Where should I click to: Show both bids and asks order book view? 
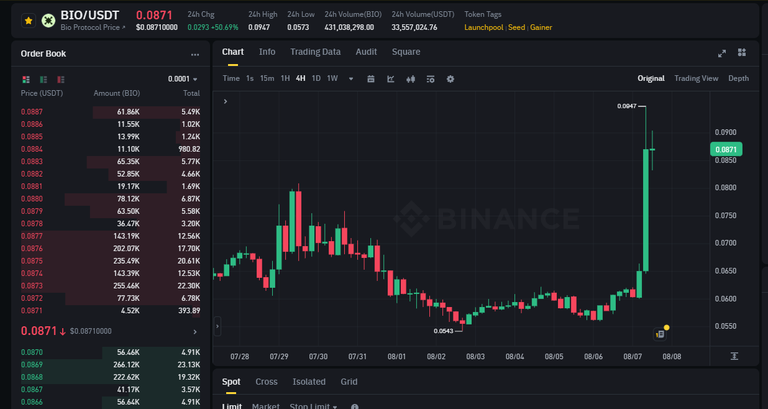[26, 79]
